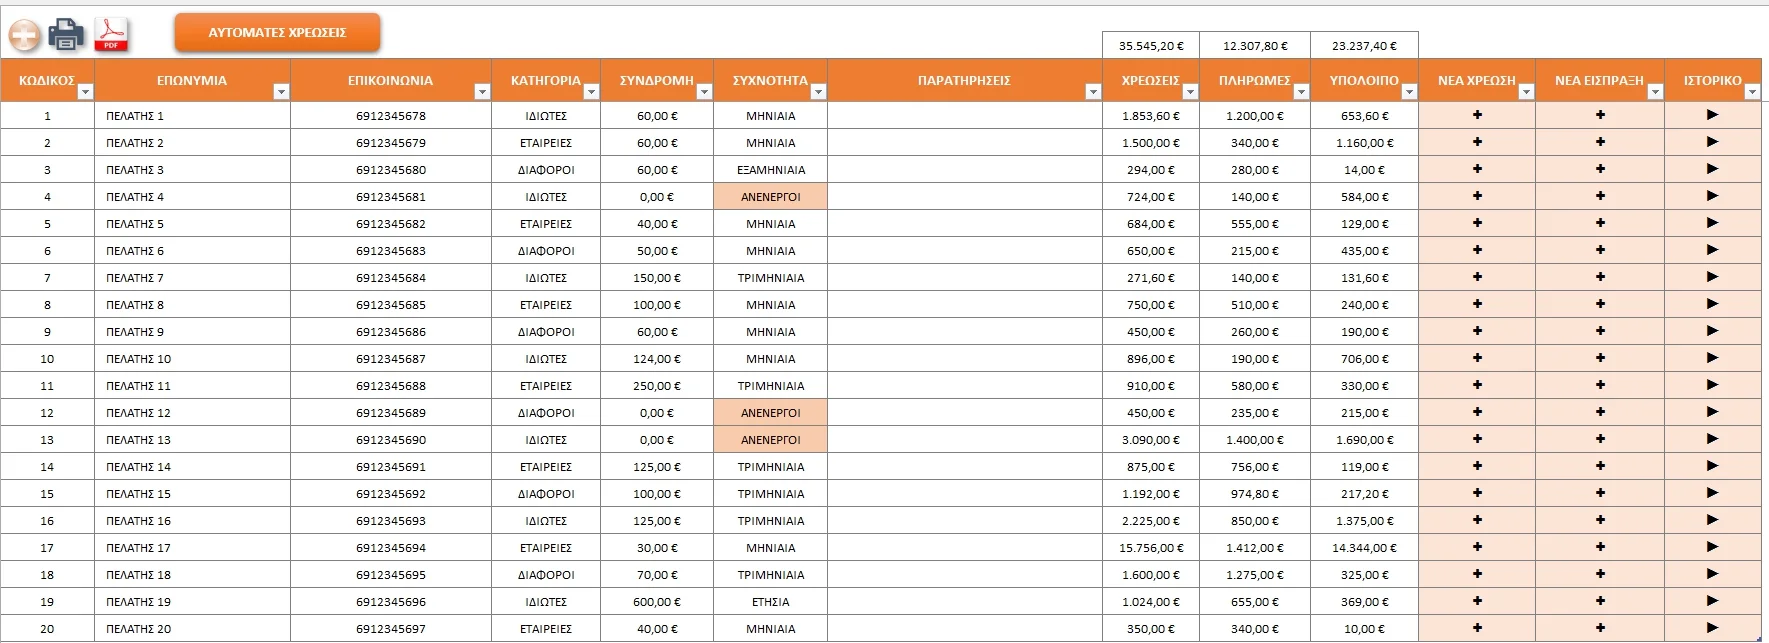The image size is (1769, 643).
Task: Open history for ΠΕΛΑΤΗΣ 2
Action: click(x=1713, y=142)
